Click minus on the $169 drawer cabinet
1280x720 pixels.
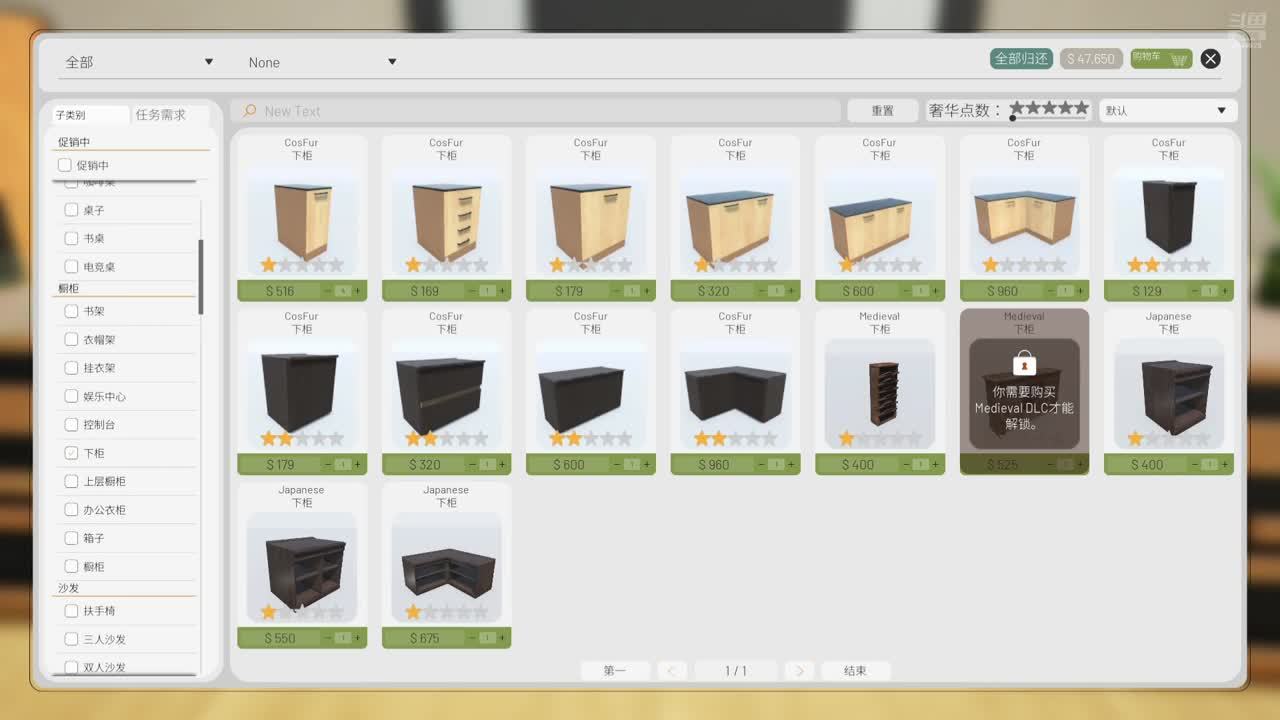(472, 291)
